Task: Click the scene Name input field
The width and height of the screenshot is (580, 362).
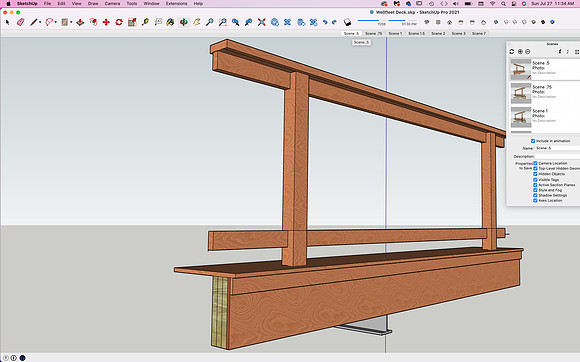Action: 557,148
